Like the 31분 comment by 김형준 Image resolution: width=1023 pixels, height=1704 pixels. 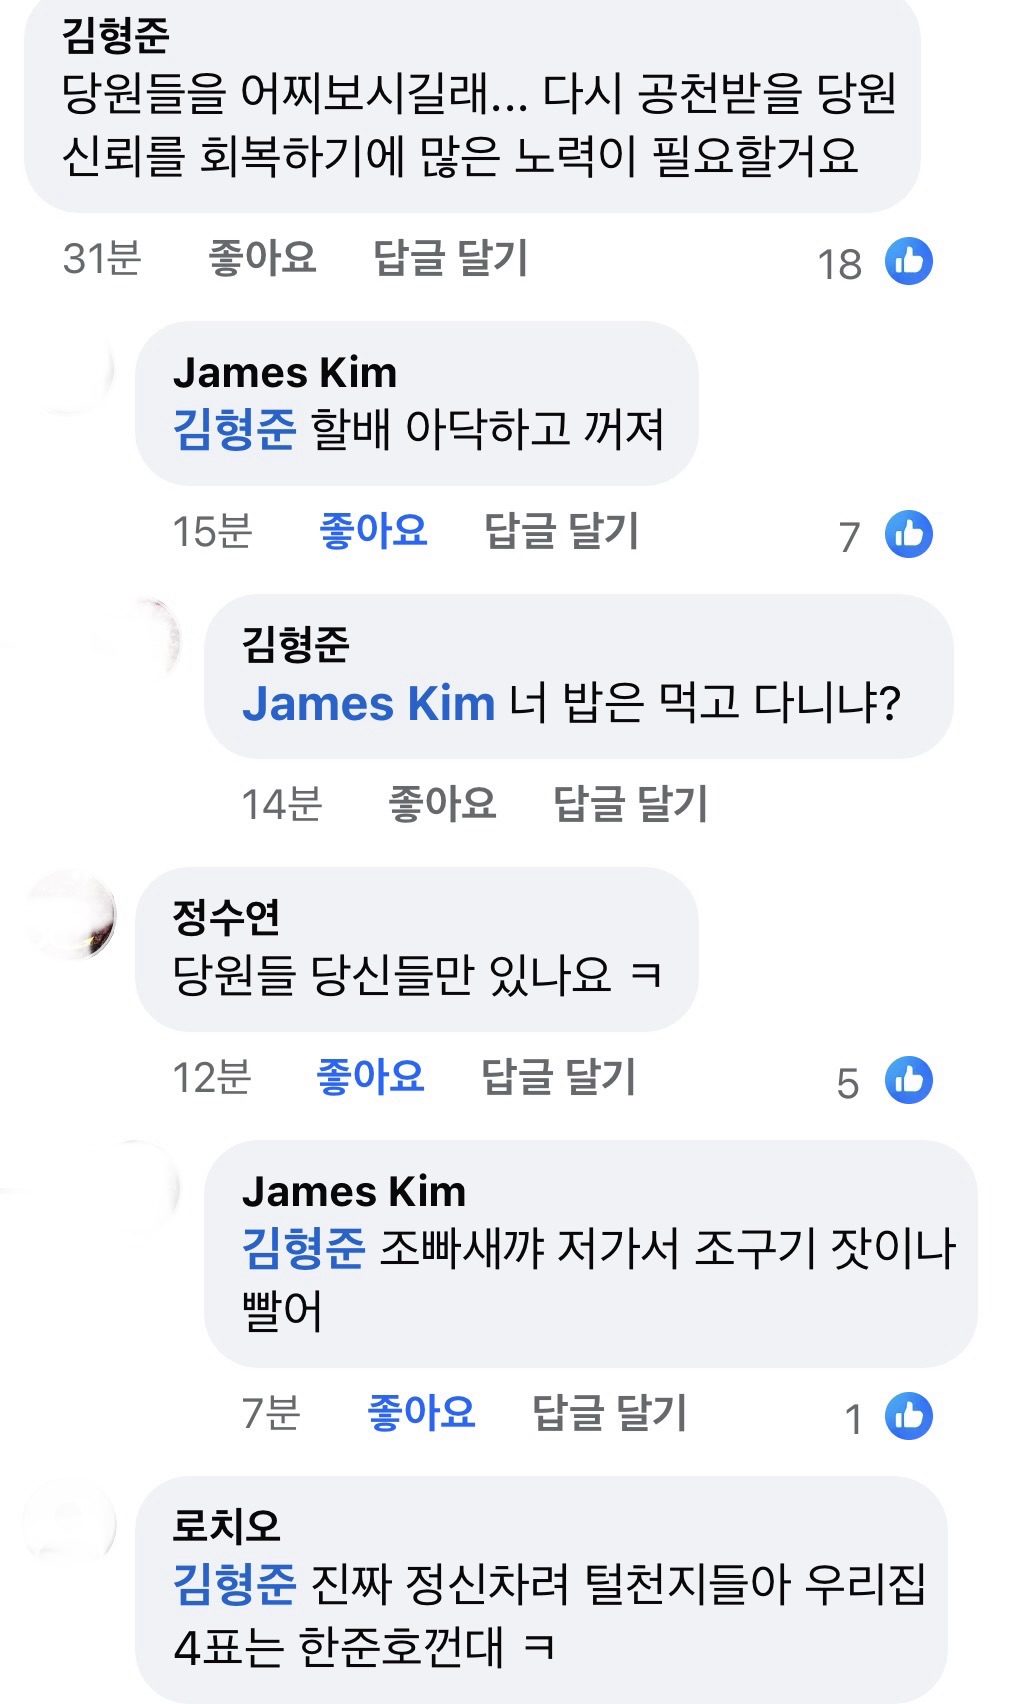pyautogui.click(x=262, y=258)
